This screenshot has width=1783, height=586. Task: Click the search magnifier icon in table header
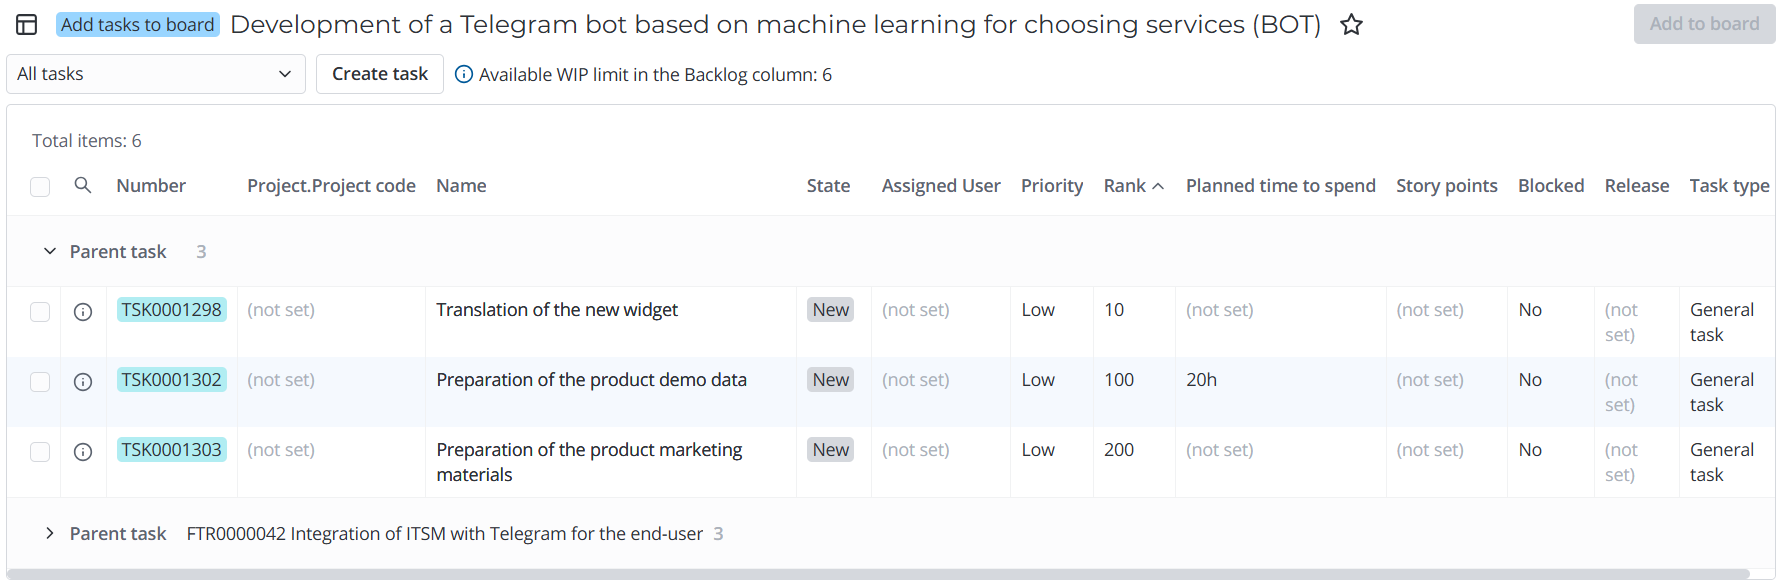(x=83, y=185)
